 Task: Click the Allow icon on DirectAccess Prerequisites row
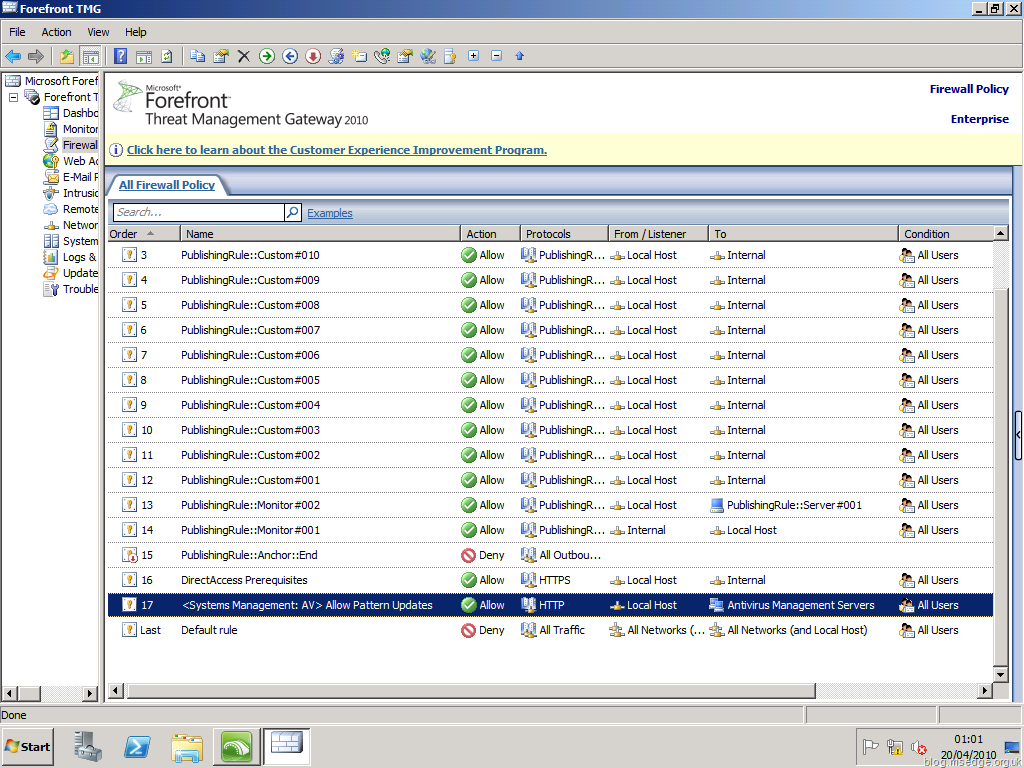[468, 580]
